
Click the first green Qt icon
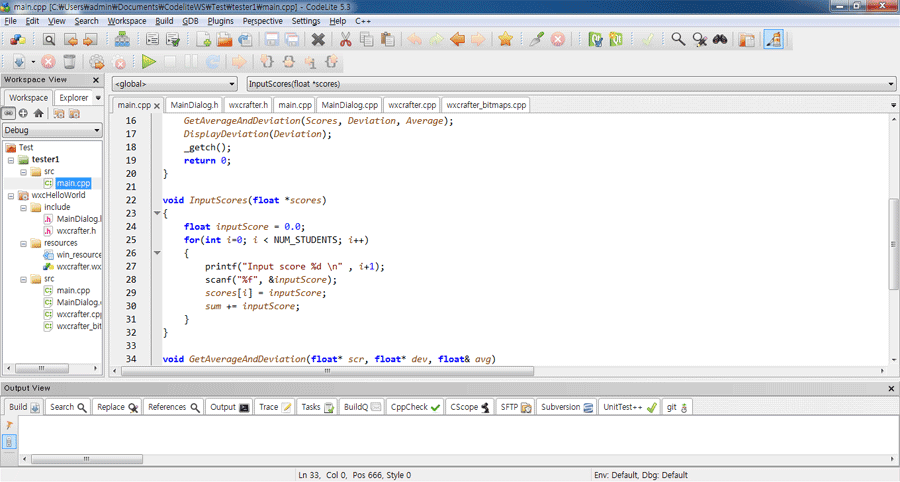tap(595, 39)
